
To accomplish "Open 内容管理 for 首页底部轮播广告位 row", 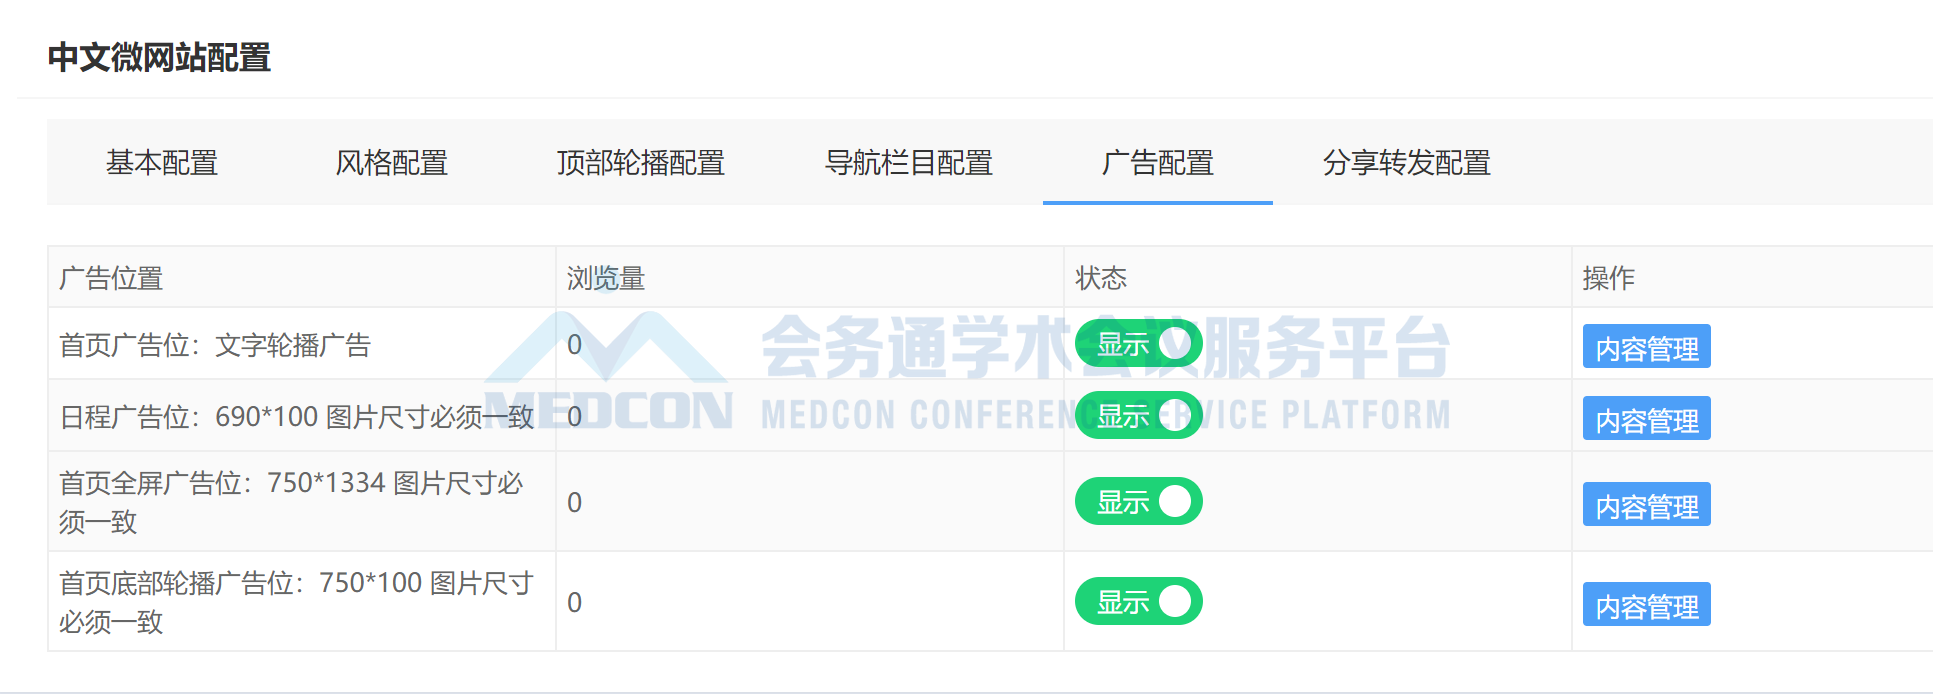I will [1647, 605].
